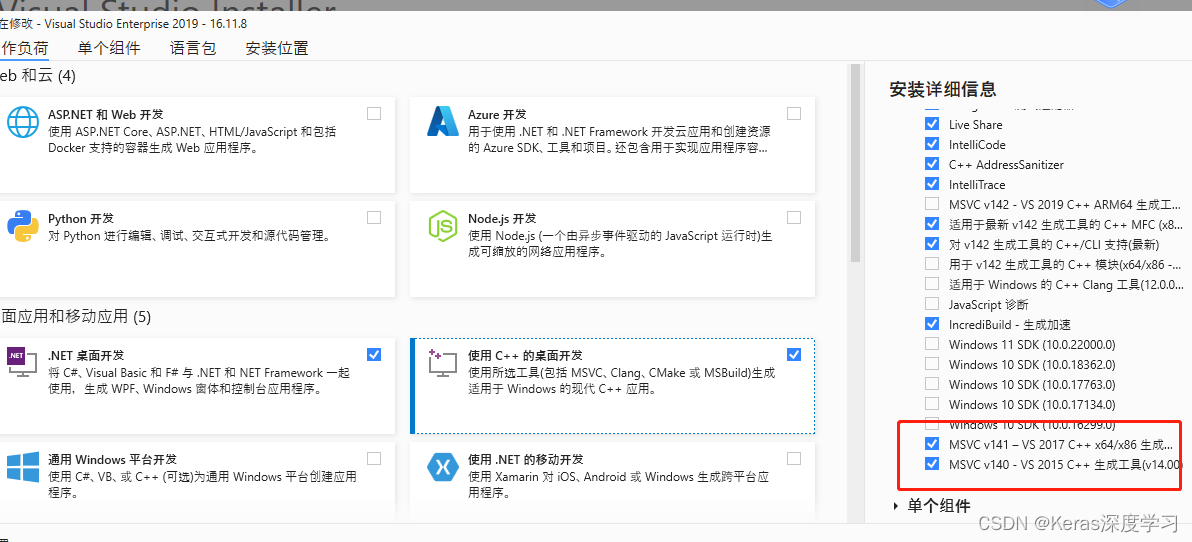Uncheck the v142 C++ MFC checkbox

click(x=931, y=224)
